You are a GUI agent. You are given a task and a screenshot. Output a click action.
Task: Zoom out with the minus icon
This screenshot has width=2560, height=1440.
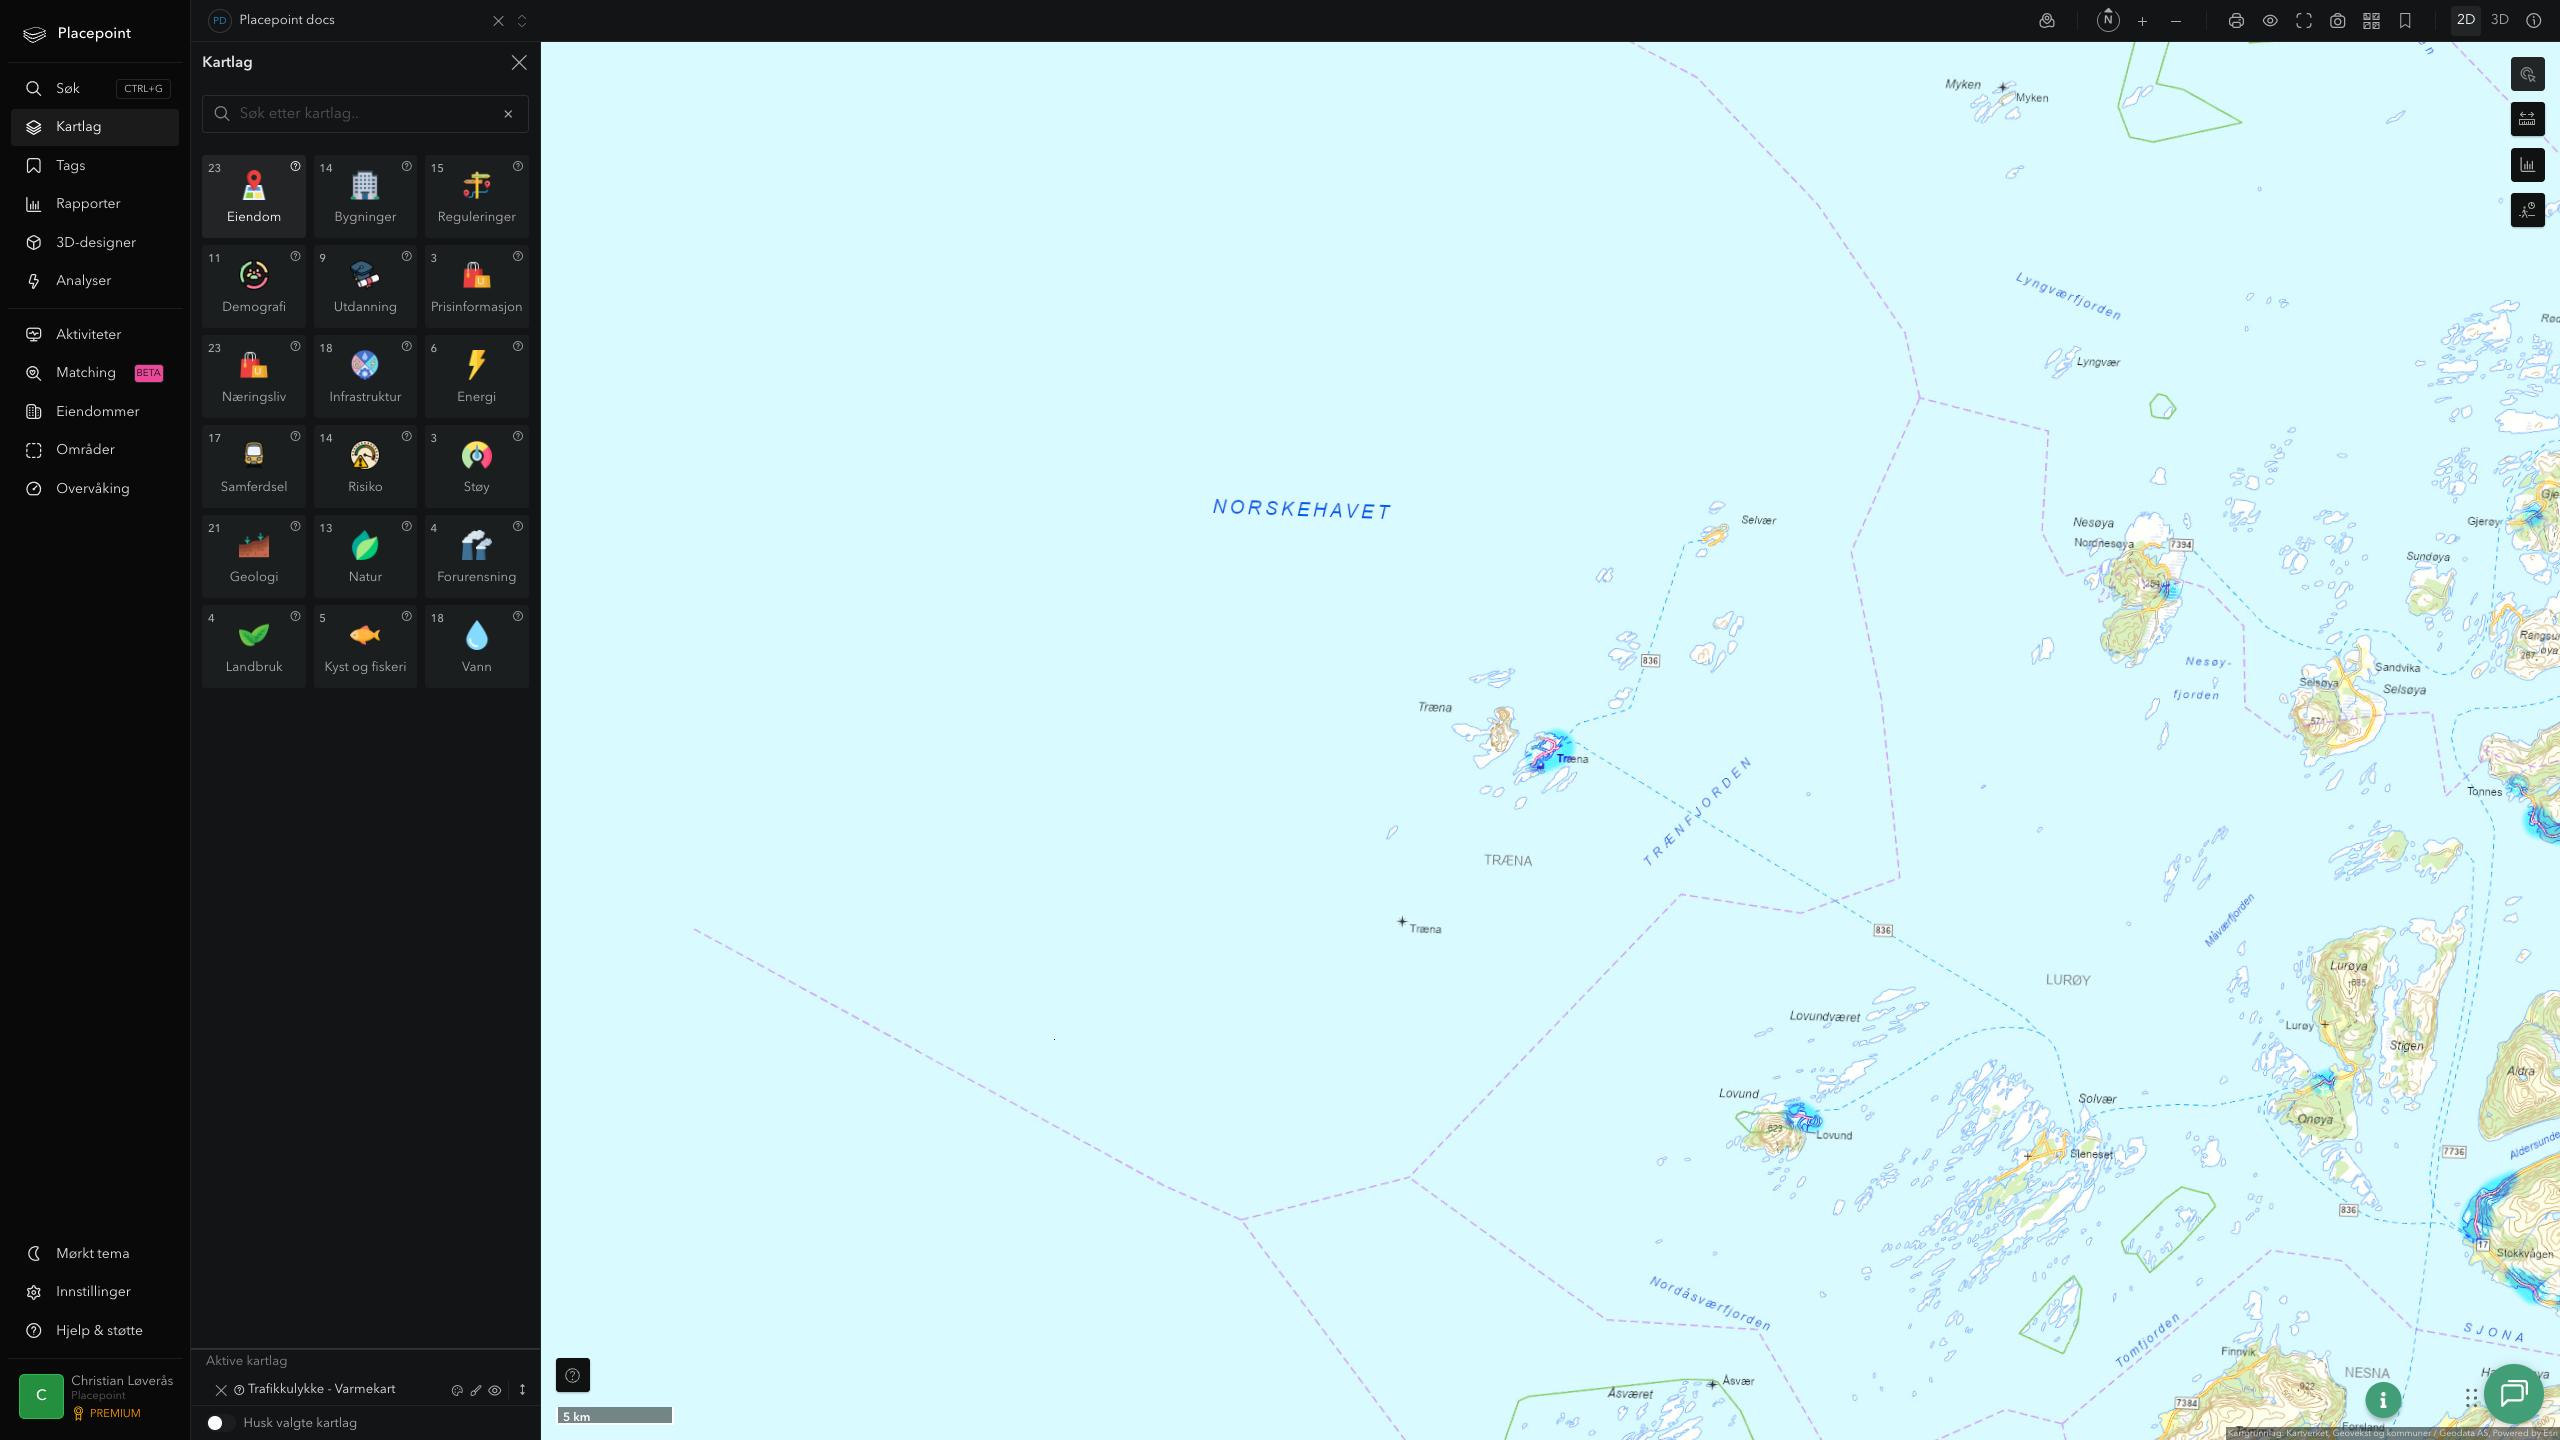coord(2176,21)
